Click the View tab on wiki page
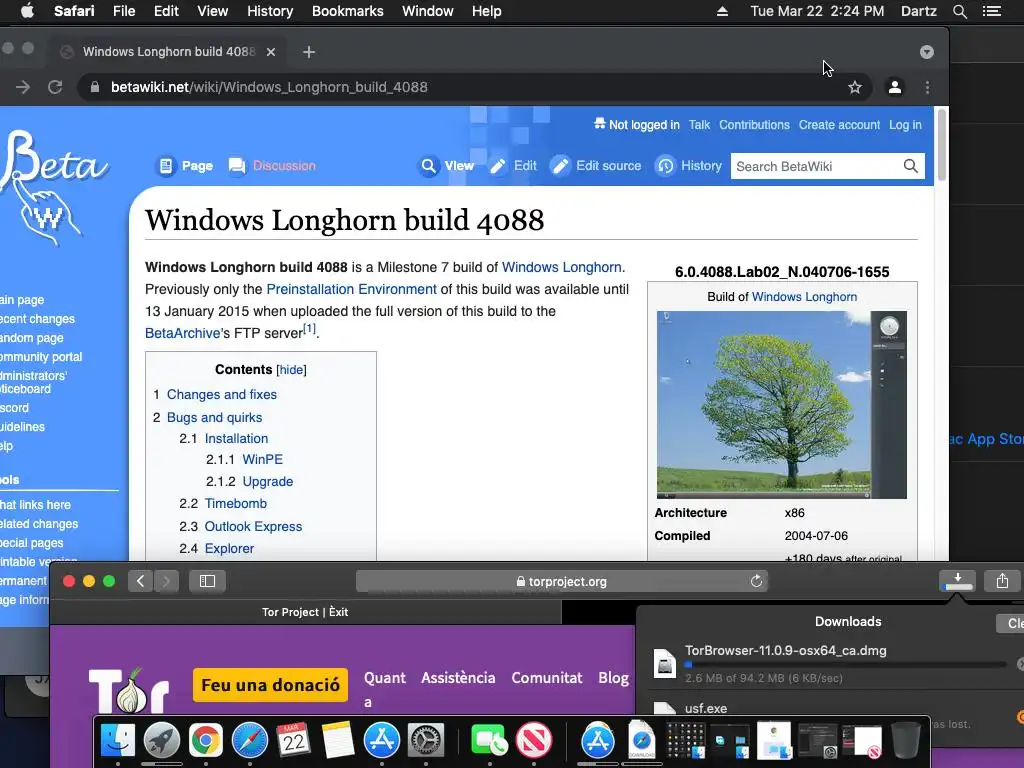This screenshot has width=1024, height=768. pyautogui.click(x=446, y=166)
